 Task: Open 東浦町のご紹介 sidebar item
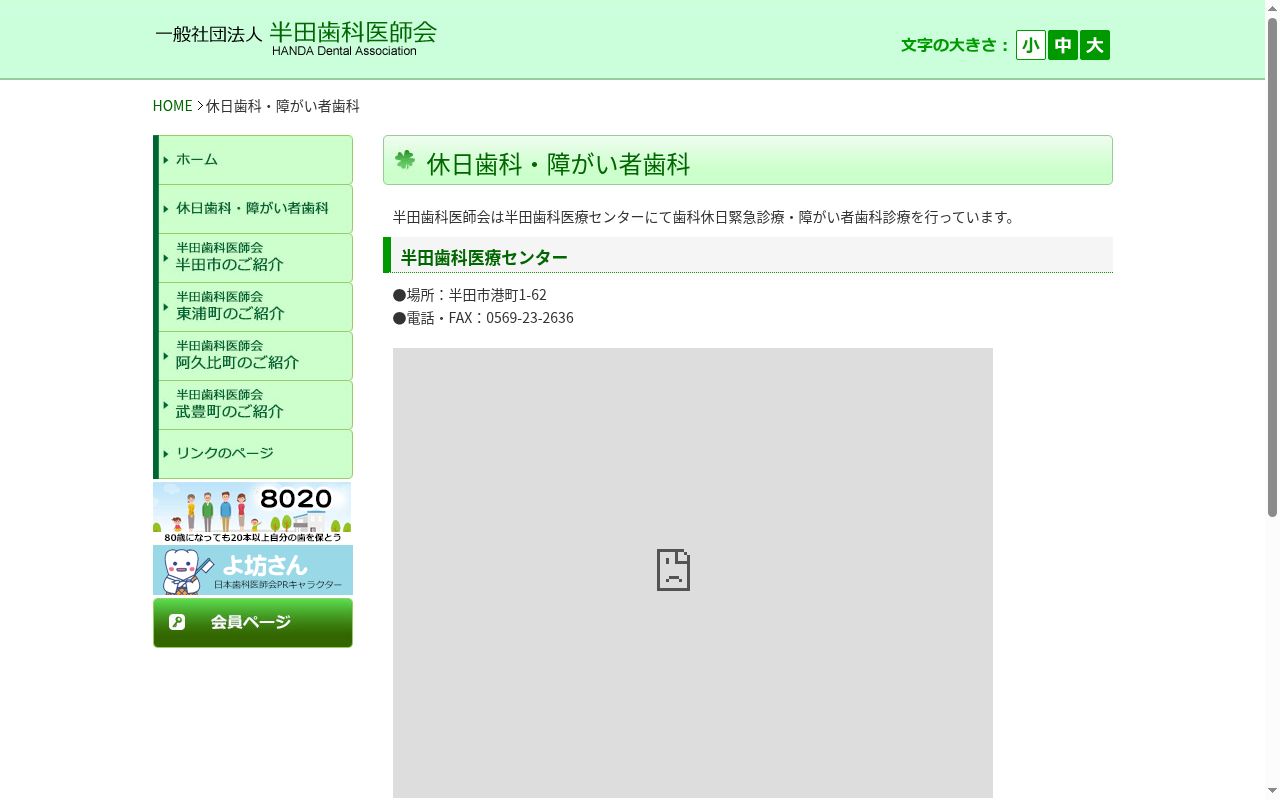point(253,307)
